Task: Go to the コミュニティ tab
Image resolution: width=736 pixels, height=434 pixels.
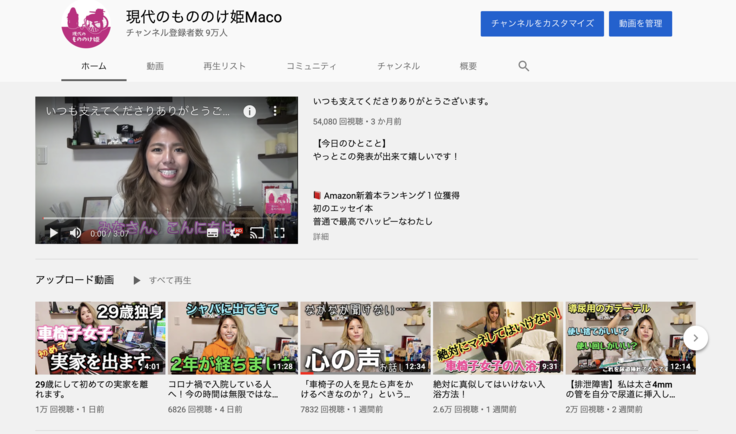Action: click(x=311, y=66)
